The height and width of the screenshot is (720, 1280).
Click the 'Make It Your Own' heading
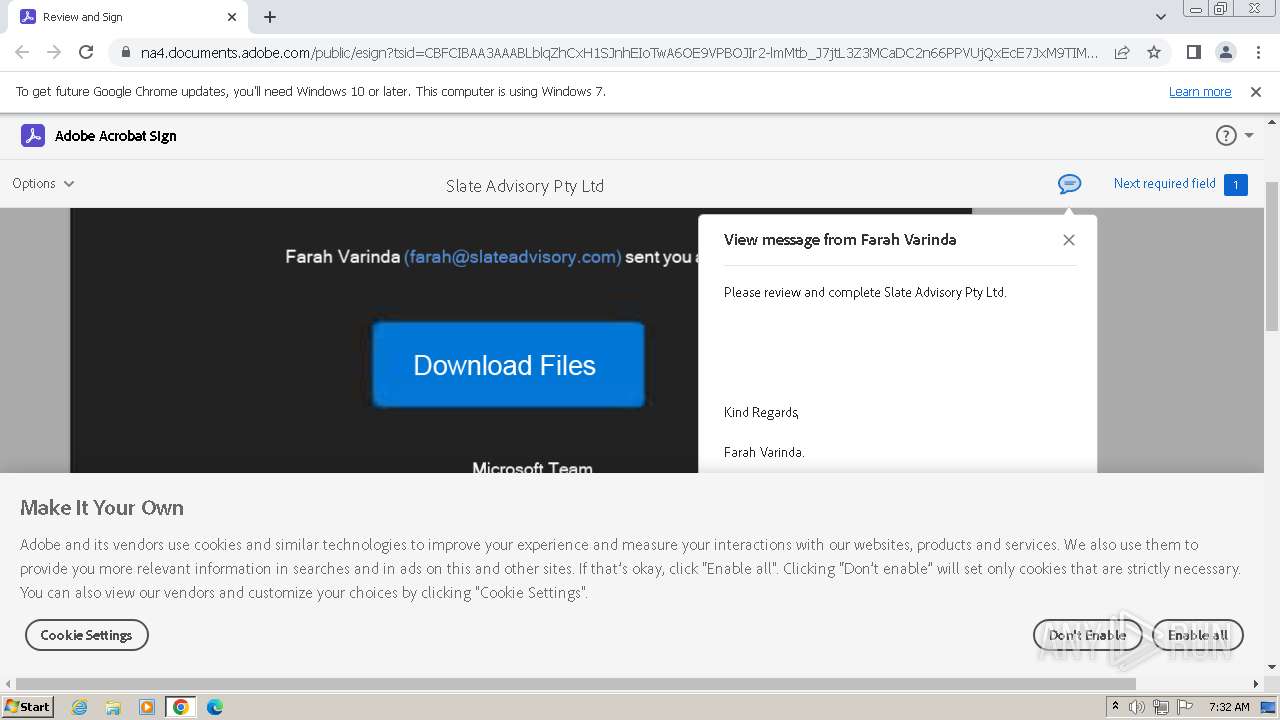pos(102,508)
